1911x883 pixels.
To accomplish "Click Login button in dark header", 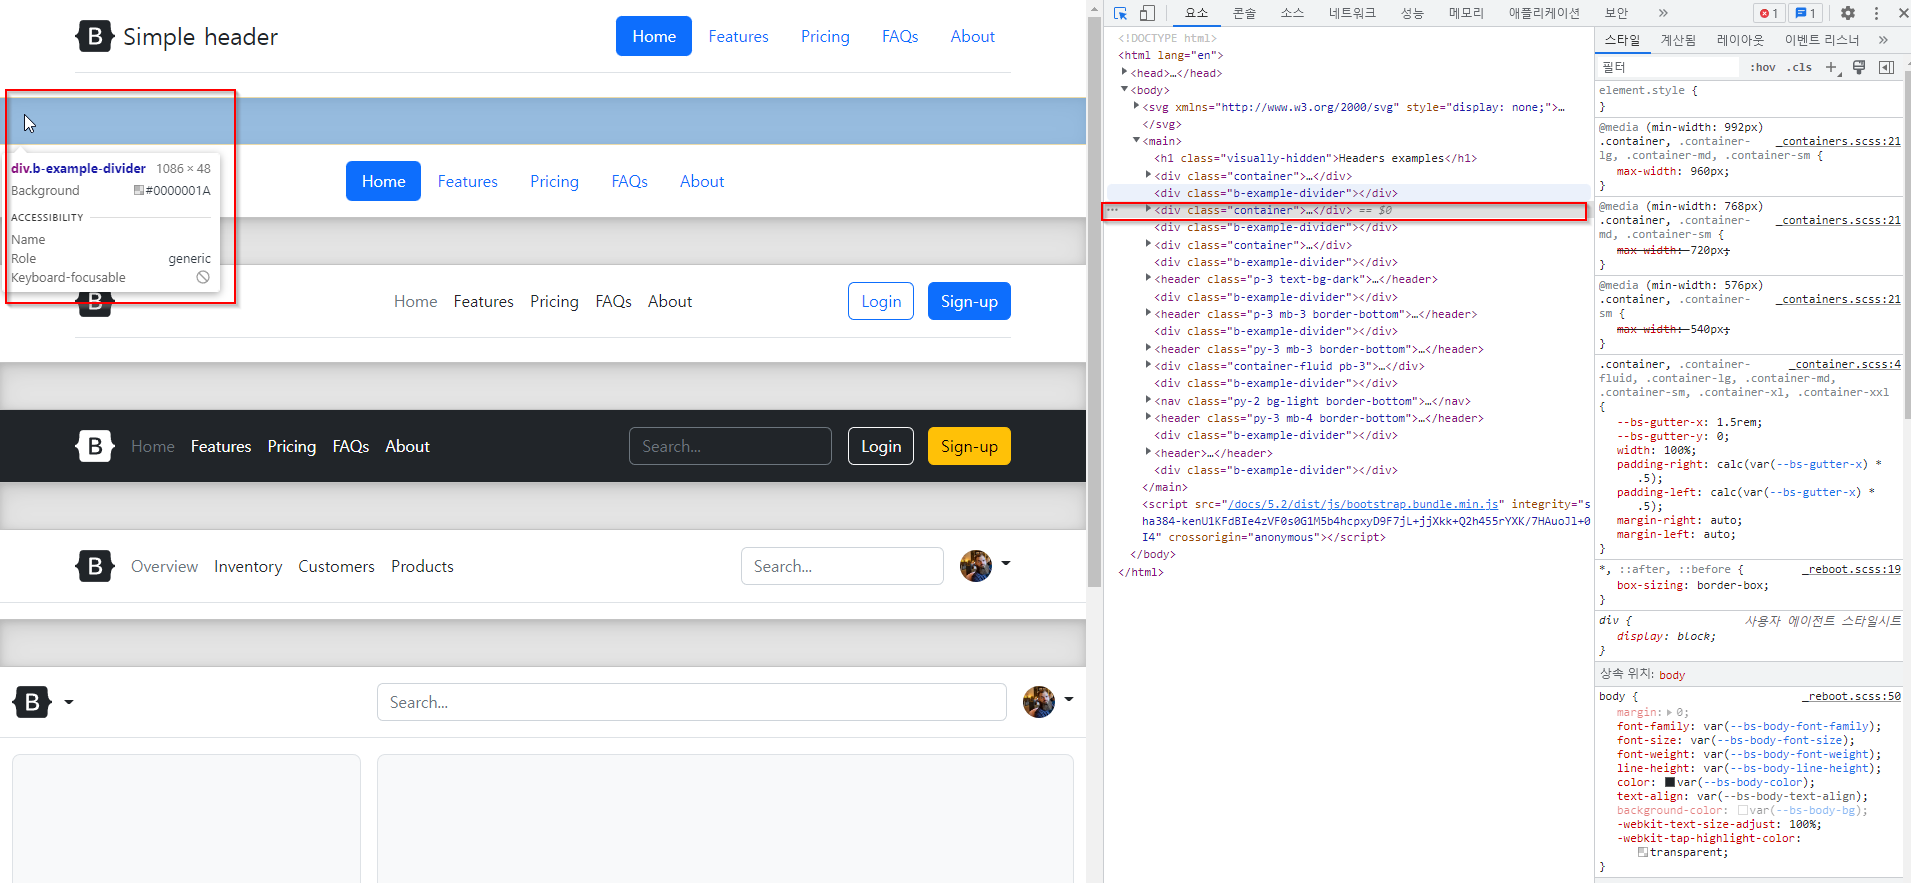I will click(881, 446).
